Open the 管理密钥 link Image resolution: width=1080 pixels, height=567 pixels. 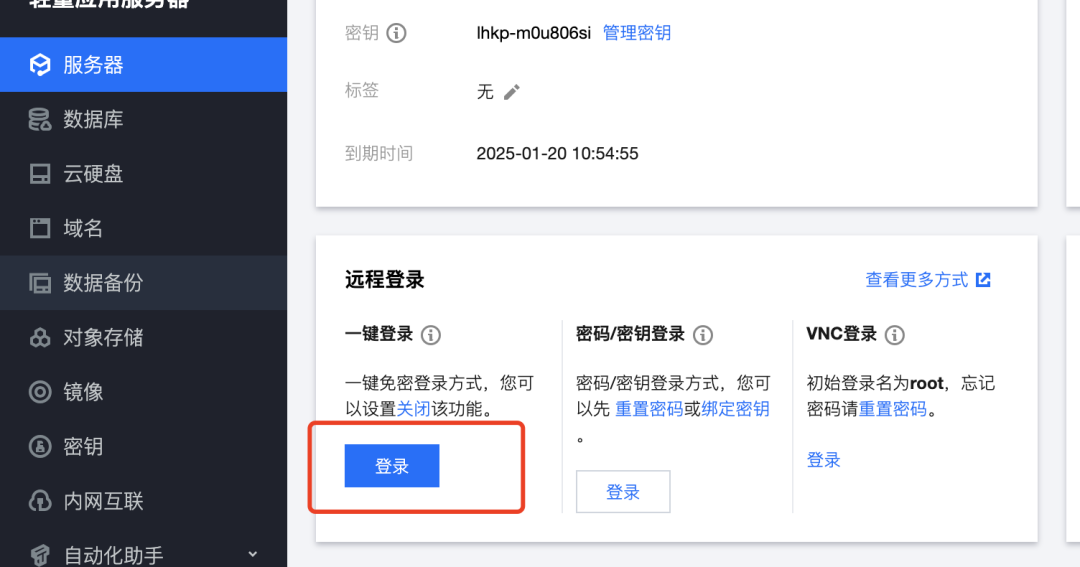pos(637,33)
